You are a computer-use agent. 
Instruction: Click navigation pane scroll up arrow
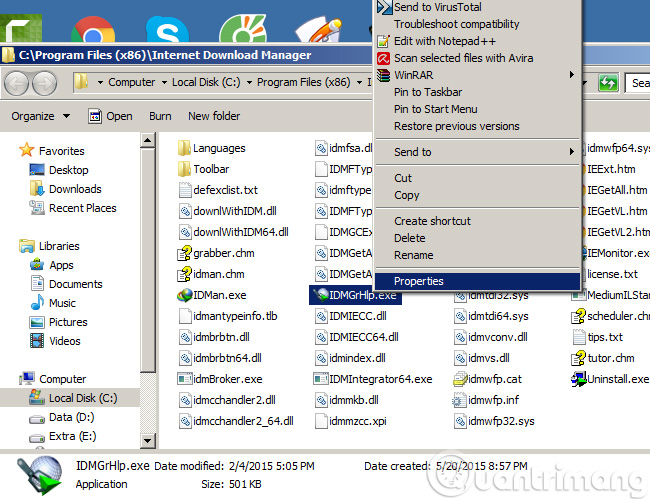pyautogui.click(x=148, y=140)
